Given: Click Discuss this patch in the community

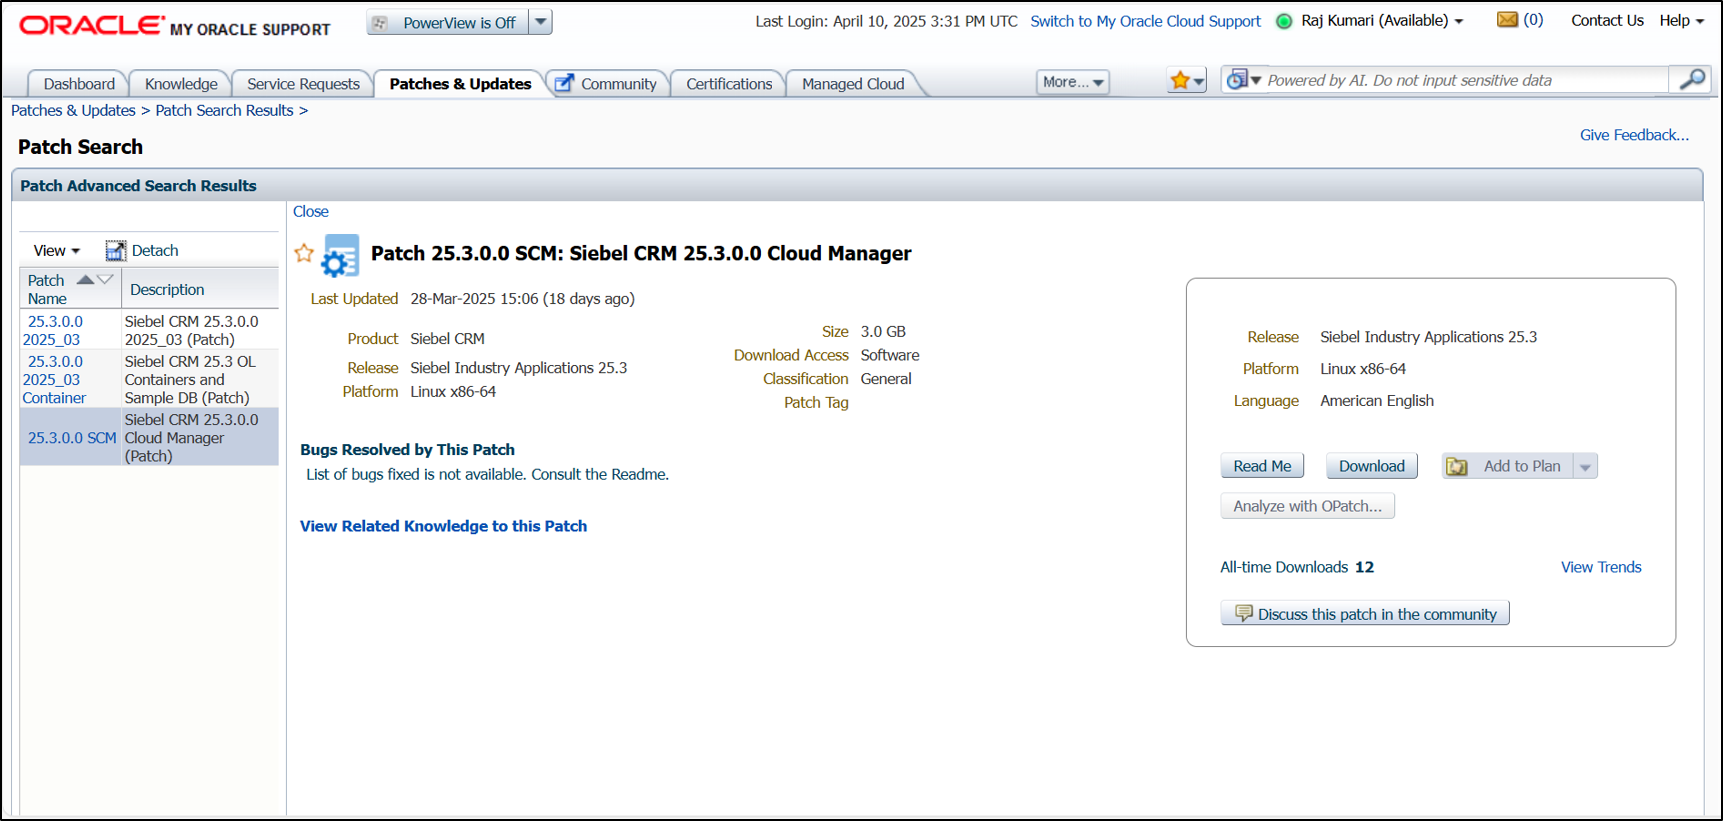Looking at the screenshot, I should (1365, 613).
